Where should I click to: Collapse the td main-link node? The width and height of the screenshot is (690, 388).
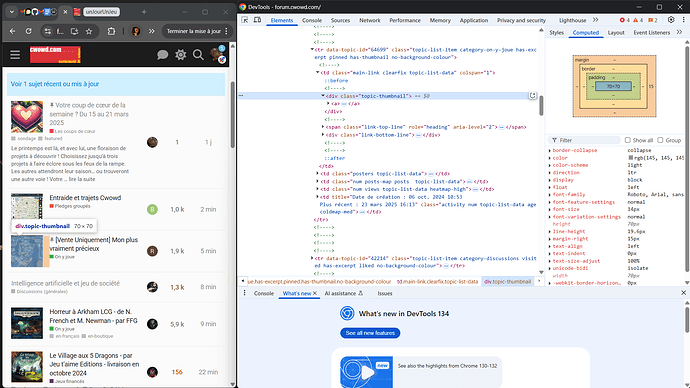tap(317, 73)
